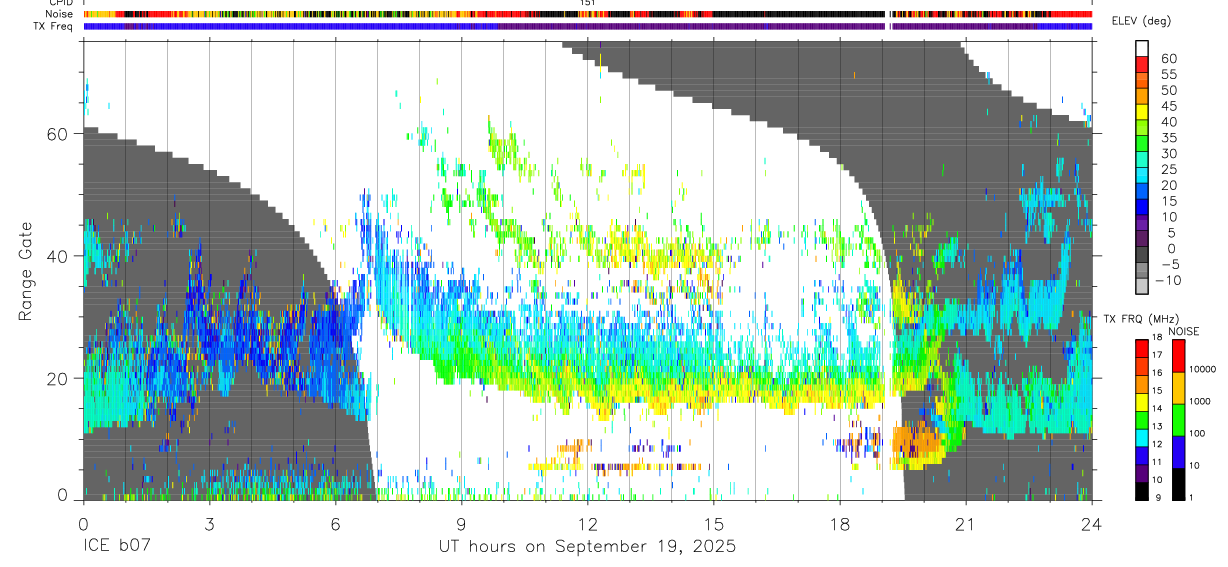
Task: Select the red swatch in TX FRQ colorbar
Action: [x=1142, y=349]
